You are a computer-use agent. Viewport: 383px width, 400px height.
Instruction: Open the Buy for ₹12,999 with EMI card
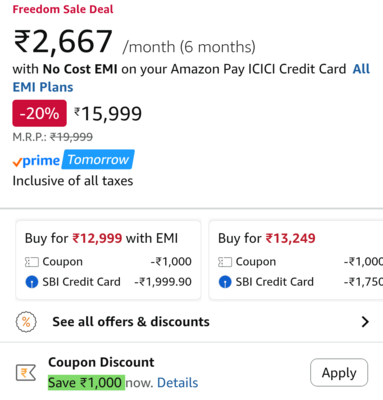point(108,260)
